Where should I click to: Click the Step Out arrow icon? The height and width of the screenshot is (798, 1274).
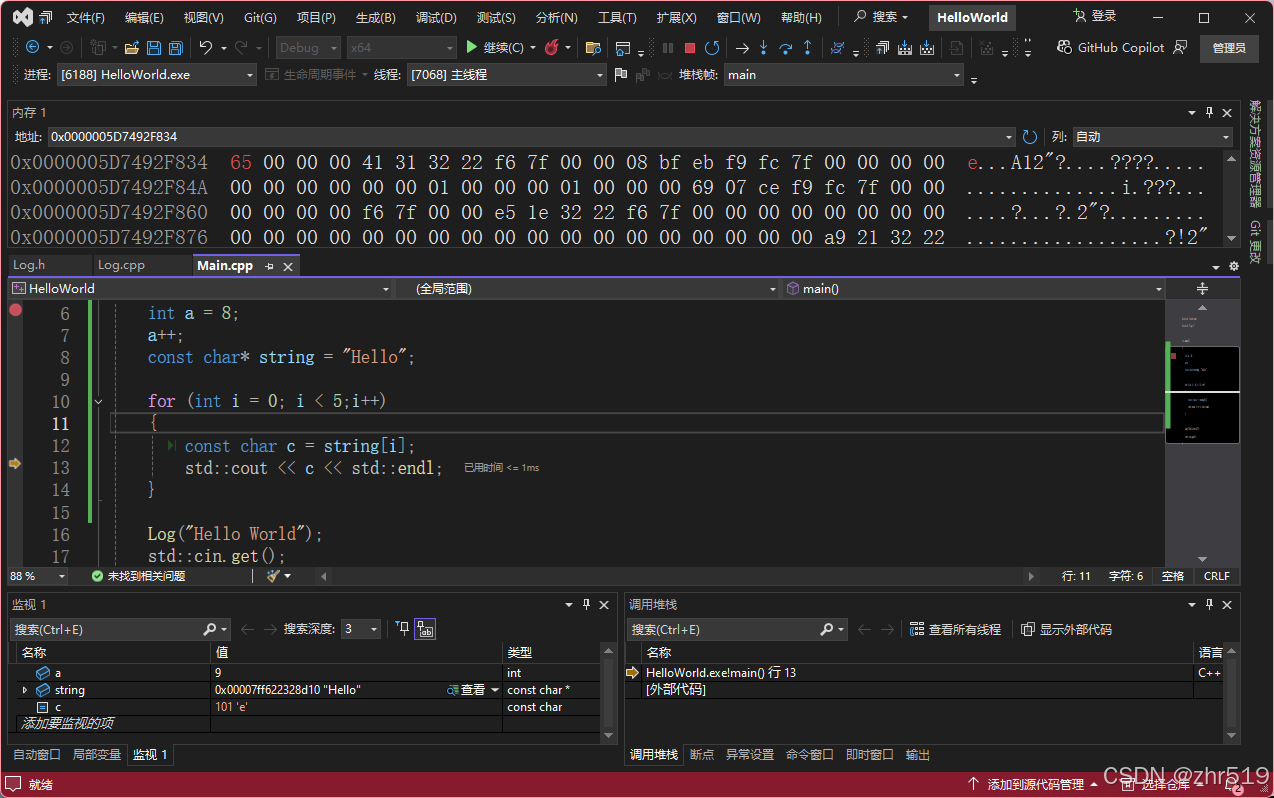pyautogui.click(x=807, y=47)
